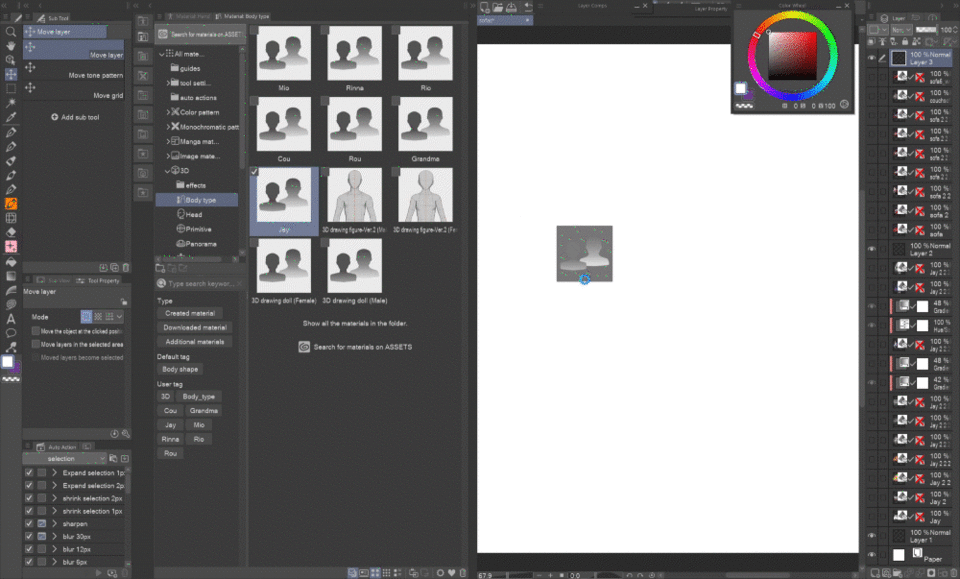Select the Eraser tool
Viewport: 960px width, 579px height.
pyautogui.click(x=10, y=233)
